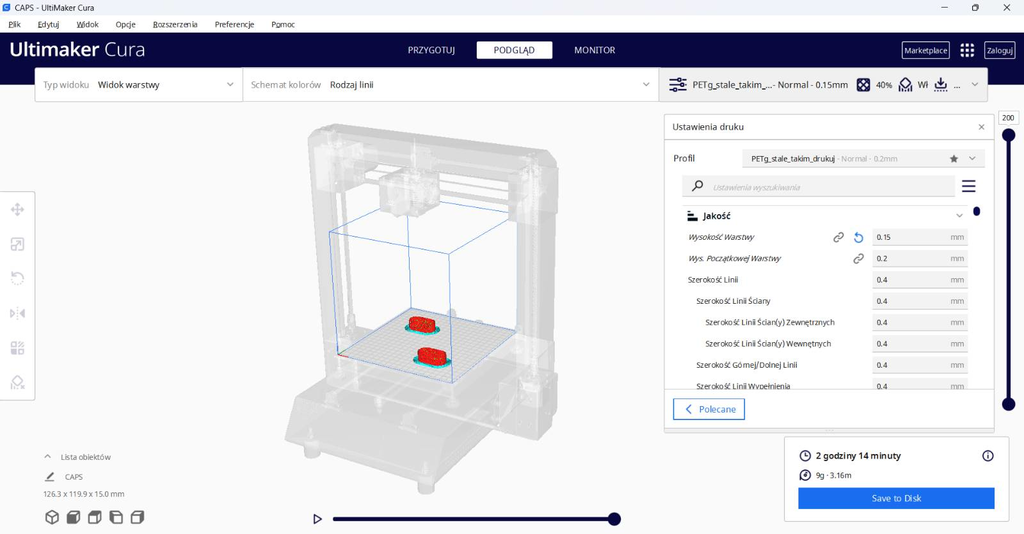Image resolution: width=1024 pixels, height=534 pixels.
Task: Collapse the Lista obiektów list
Action: pyautogui.click(x=48, y=457)
